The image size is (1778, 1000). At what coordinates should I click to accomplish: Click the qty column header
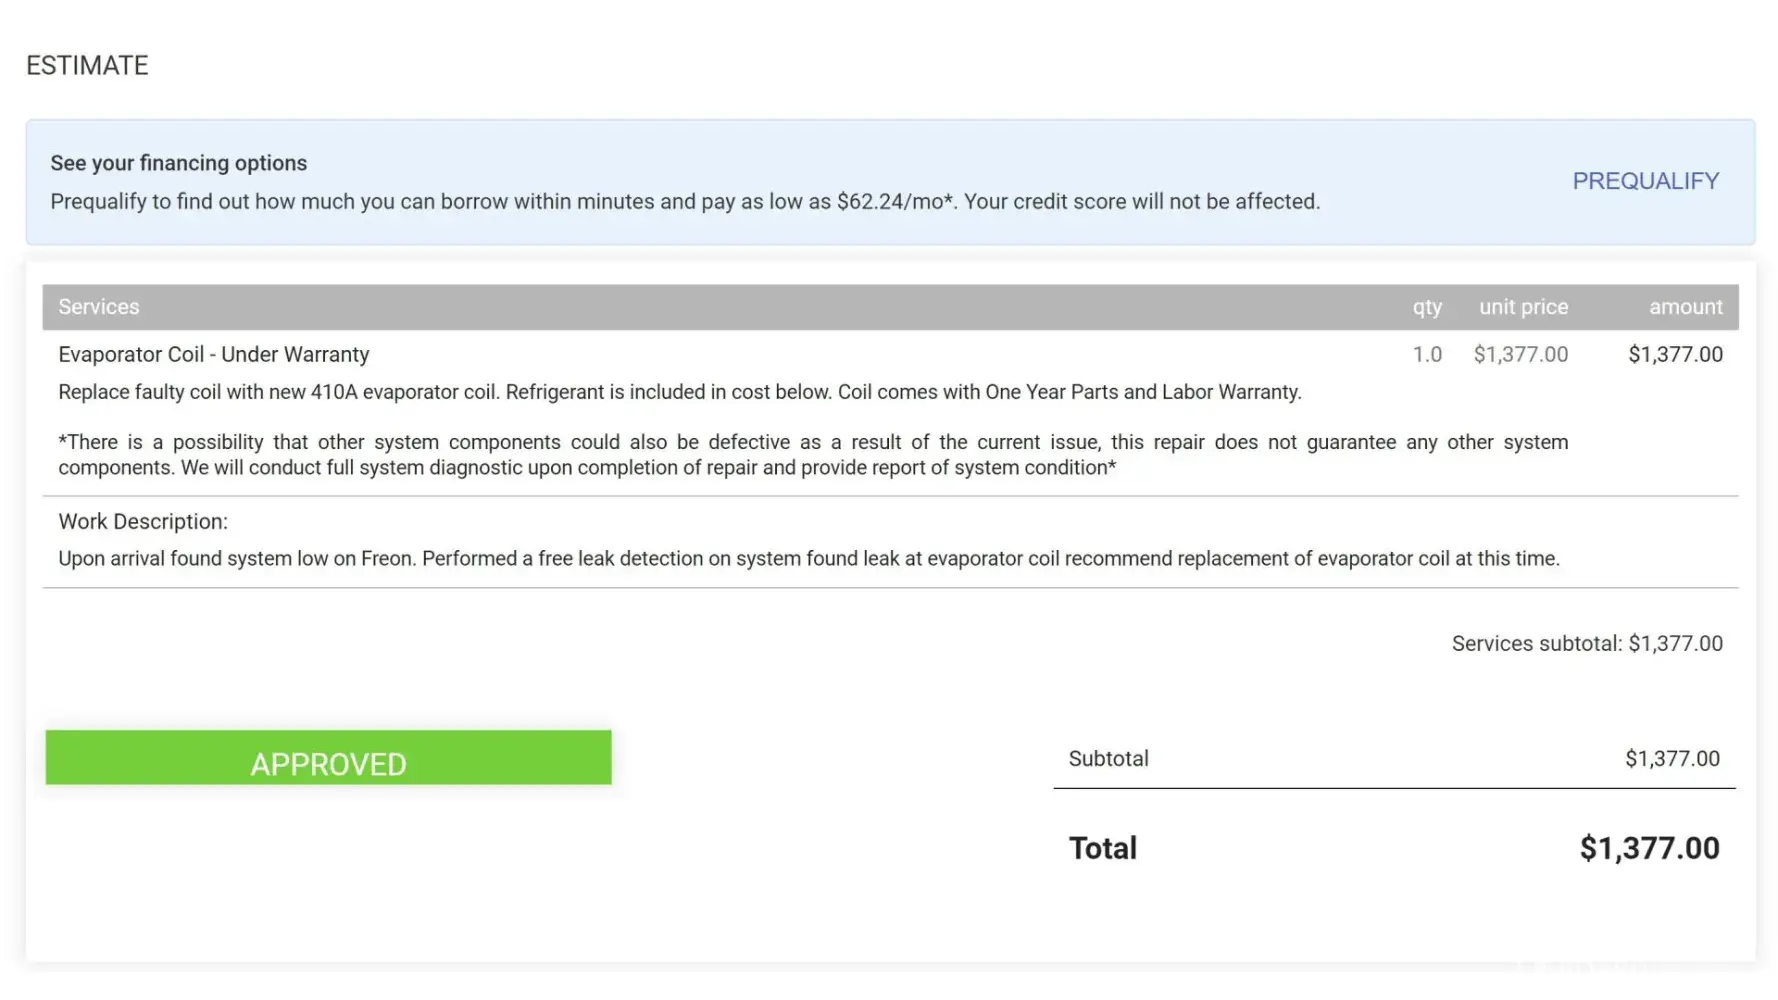click(1426, 307)
